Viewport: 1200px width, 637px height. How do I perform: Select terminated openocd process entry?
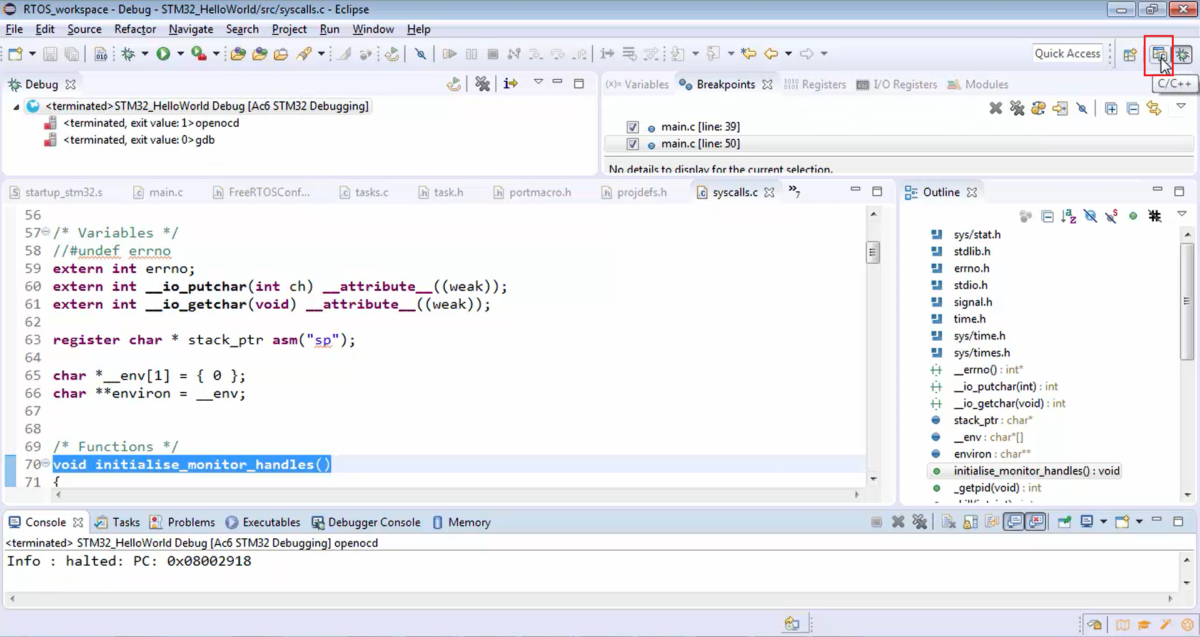141,123
